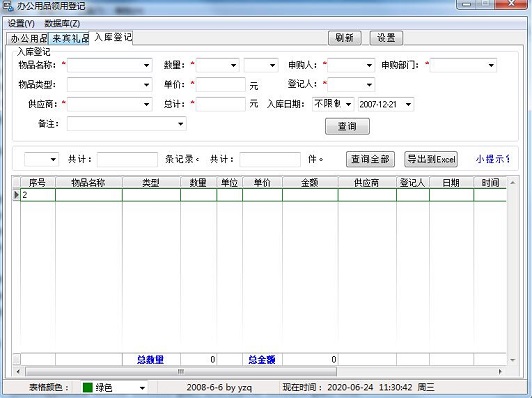Click the 共计 records count field
The height and width of the screenshot is (398, 532).
point(127,159)
